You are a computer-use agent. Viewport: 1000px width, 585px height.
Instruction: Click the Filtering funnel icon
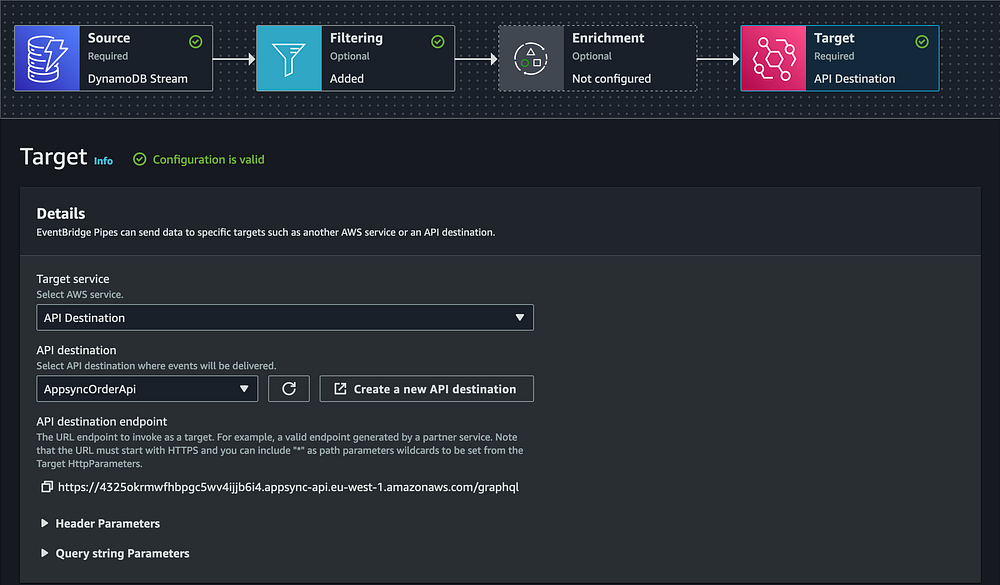point(289,59)
